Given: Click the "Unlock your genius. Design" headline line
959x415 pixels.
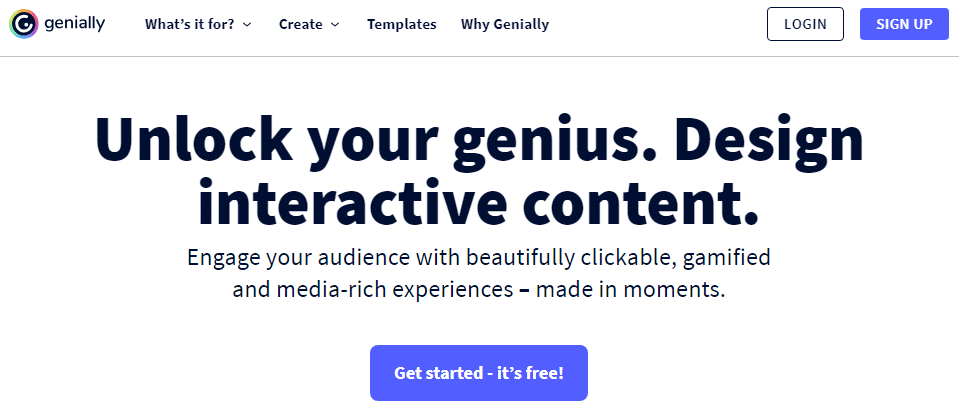Looking at the screenshot, I should click(x=479, y=141).
